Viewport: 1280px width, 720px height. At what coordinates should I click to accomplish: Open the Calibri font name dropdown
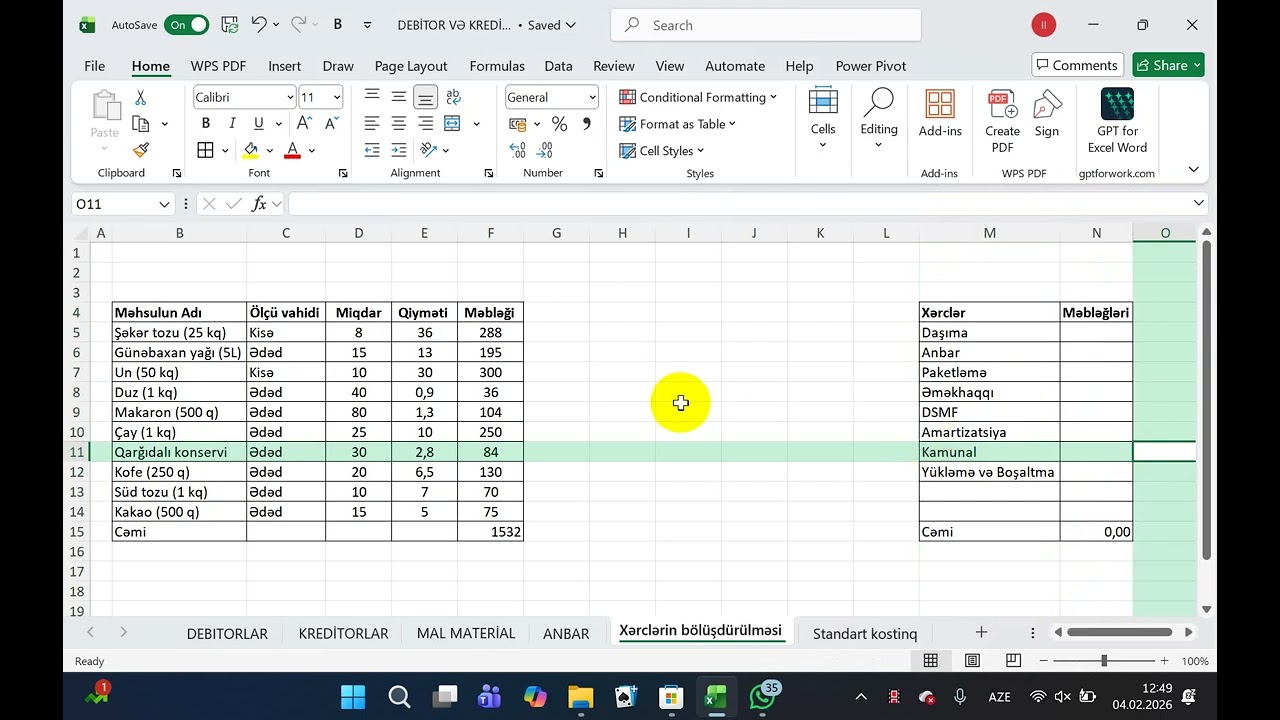[290, 97]
